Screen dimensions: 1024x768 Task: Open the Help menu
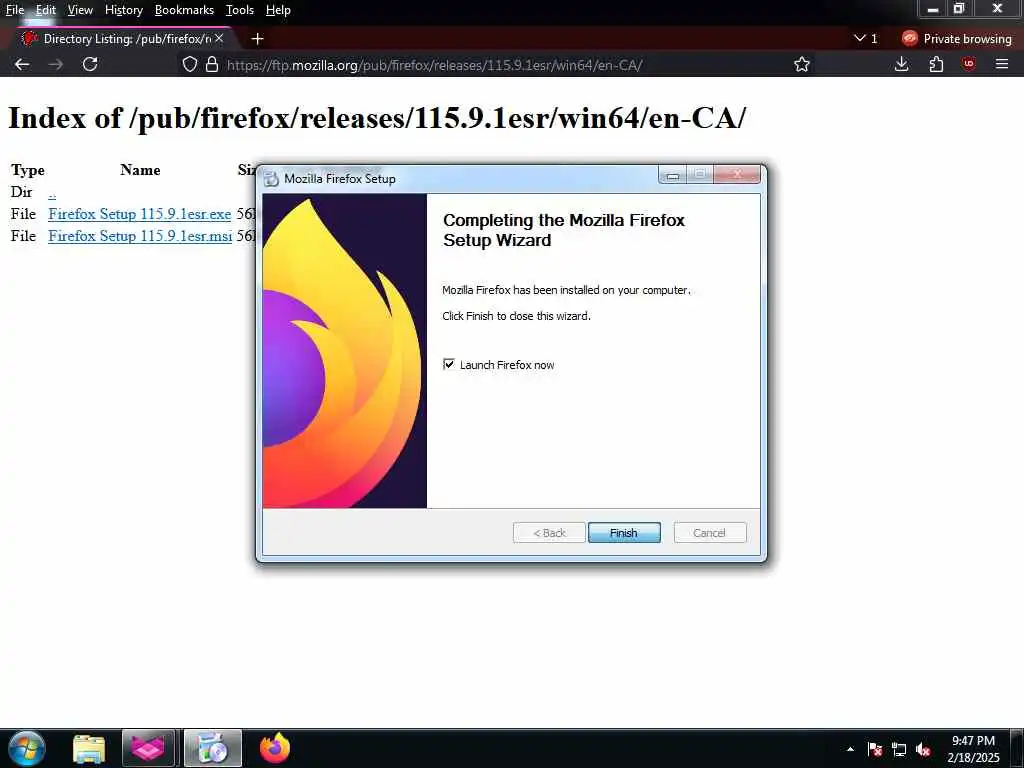point(278,10)
